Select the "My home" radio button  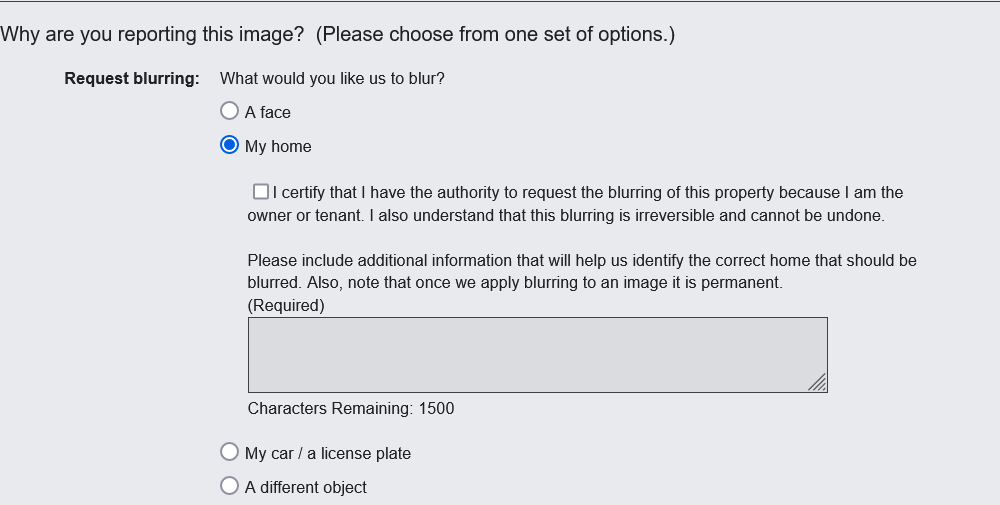(229, 145)
